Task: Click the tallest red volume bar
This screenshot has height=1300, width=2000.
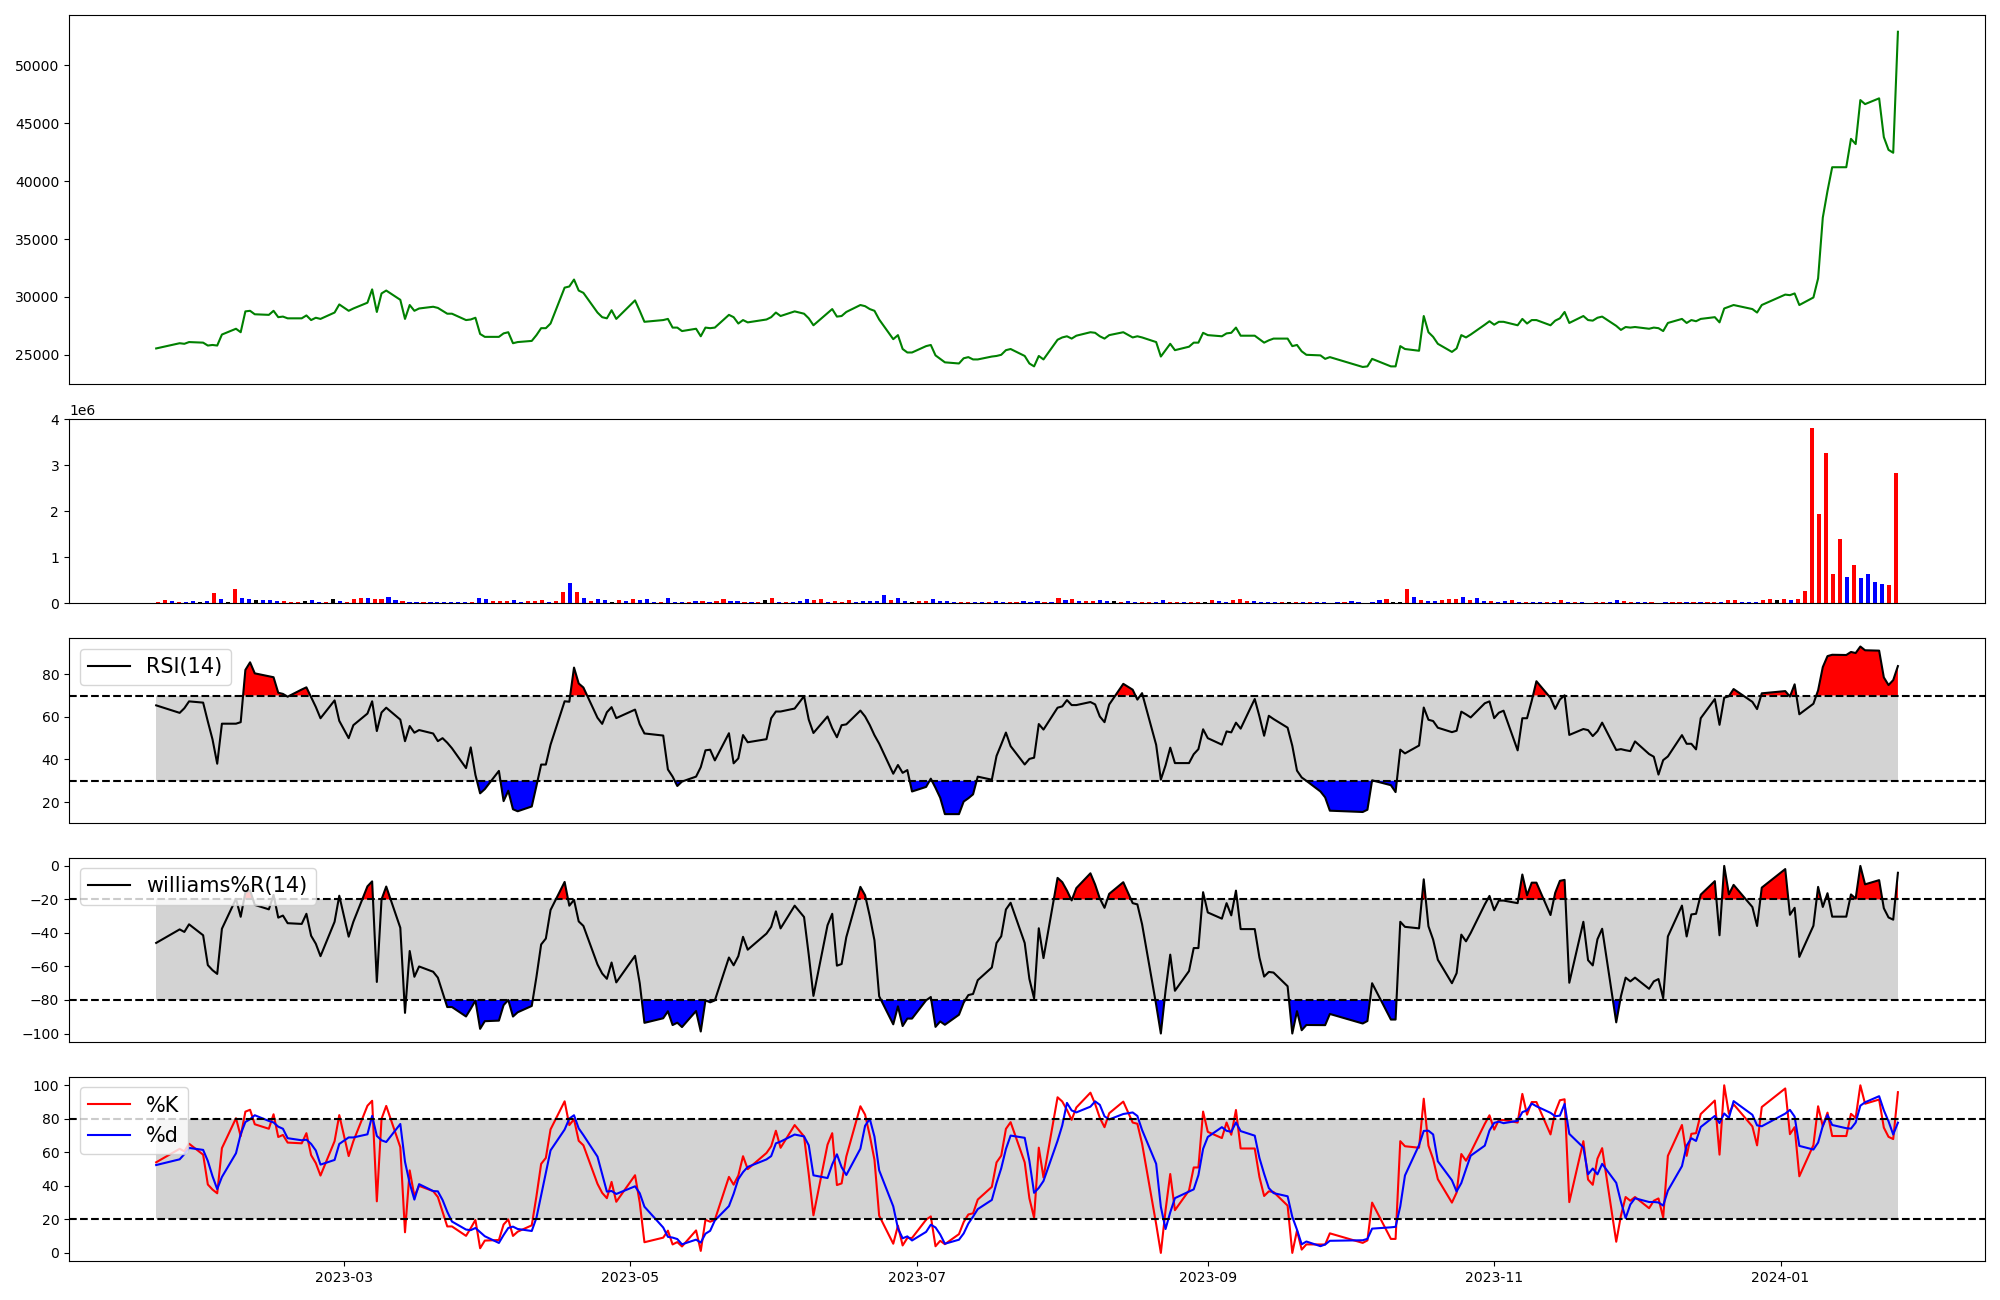Action: pyautogui.click(x=1812, y=515)
